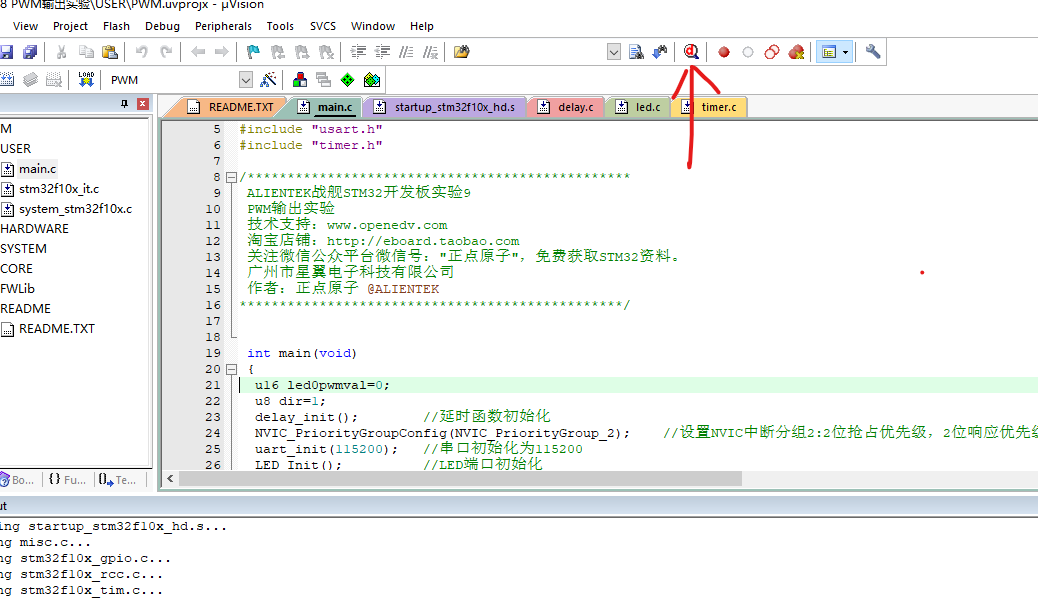
Task: Open Pack Installer icon
Action: click(x=372, y=80)
